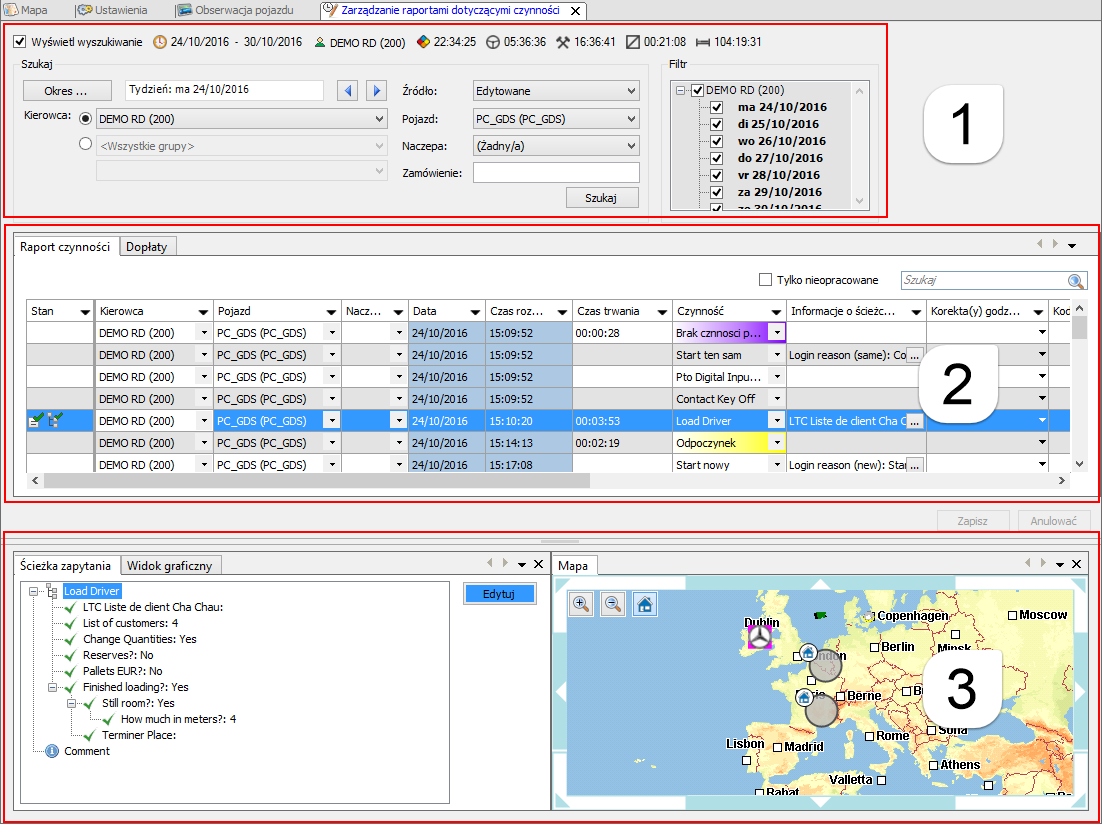Switch to the Dopłaty tab

pos(147,246)
